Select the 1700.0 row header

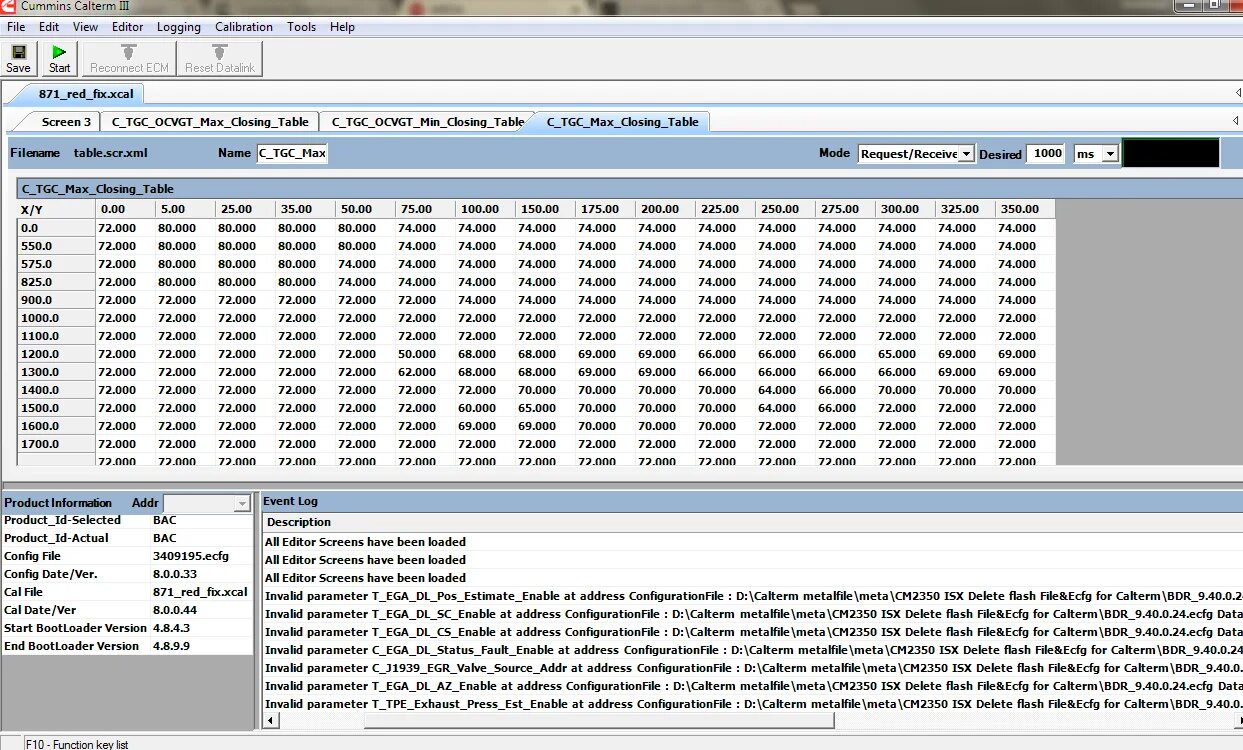56,444
